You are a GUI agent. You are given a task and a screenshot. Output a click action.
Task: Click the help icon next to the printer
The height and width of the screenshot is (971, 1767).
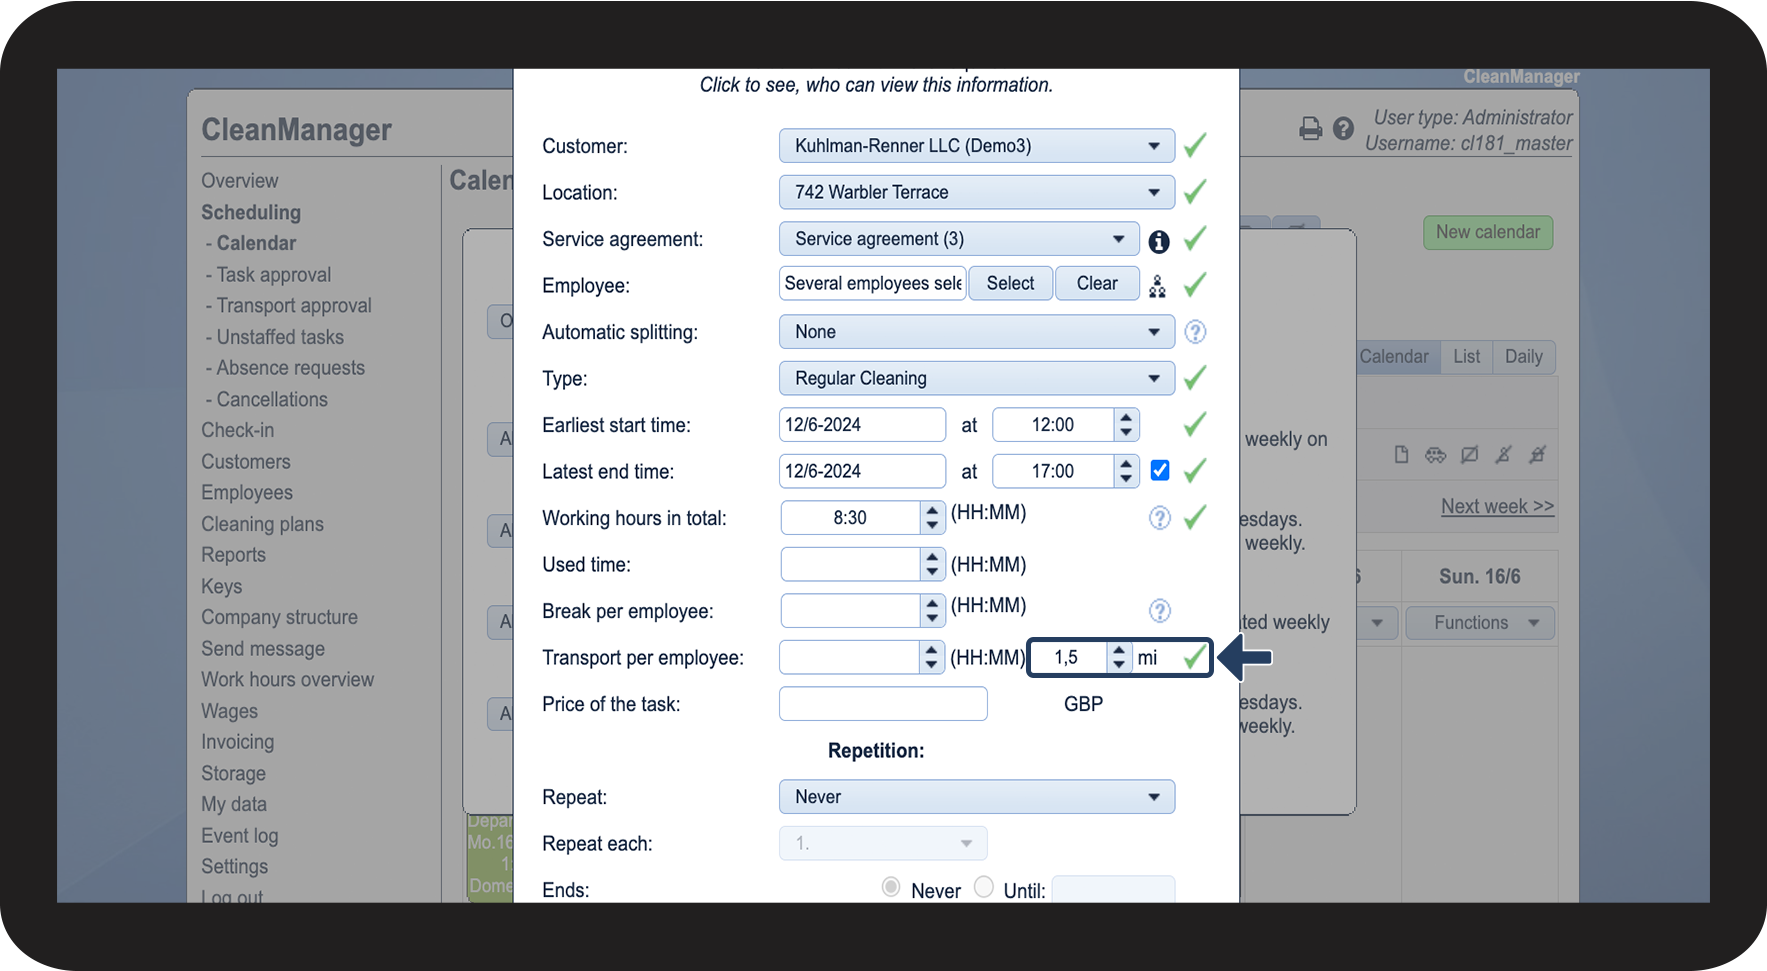[x=1343, y=128]
